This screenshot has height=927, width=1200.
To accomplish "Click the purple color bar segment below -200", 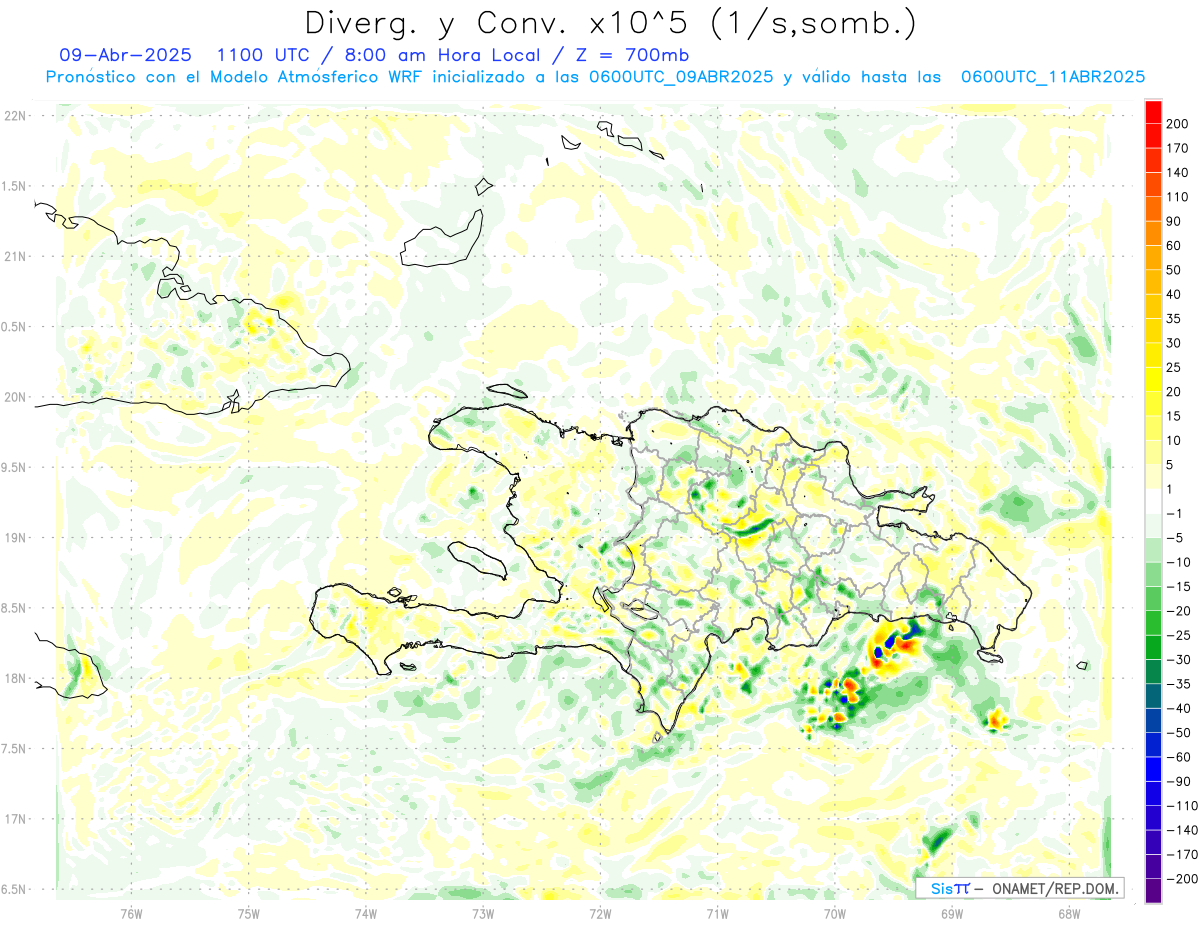I will pyautogui.click(x=1154, y=890).
